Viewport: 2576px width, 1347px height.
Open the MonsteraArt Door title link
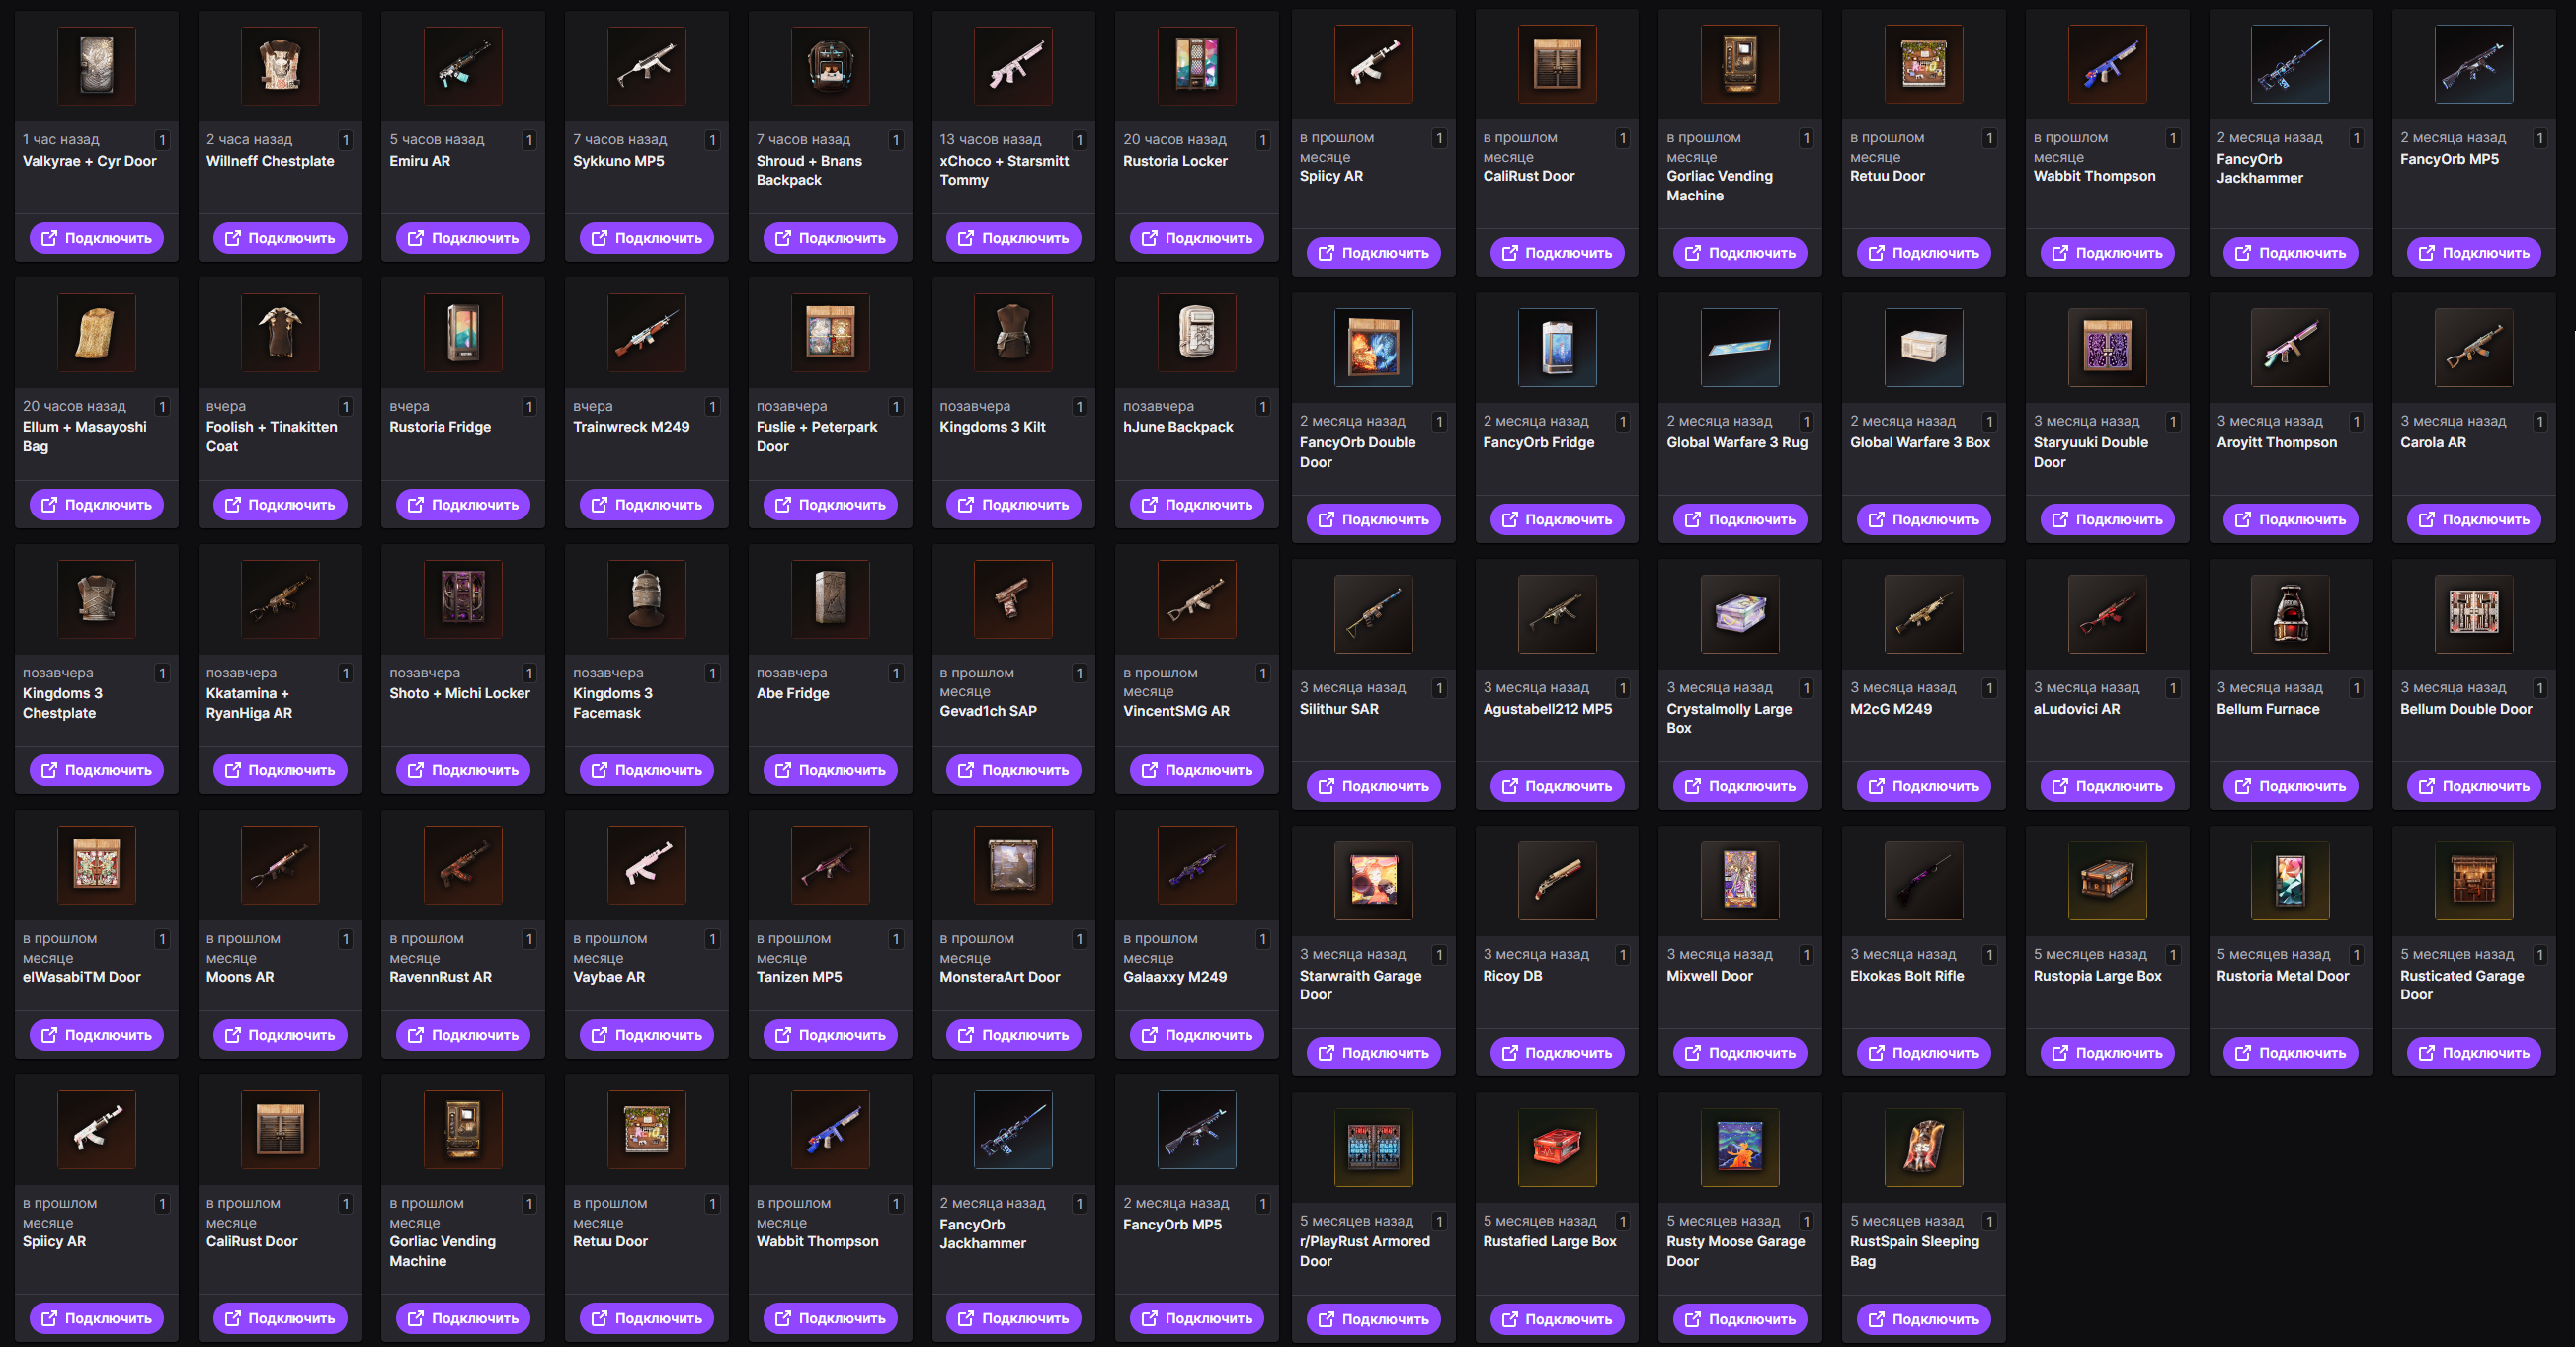pos(999,976)
